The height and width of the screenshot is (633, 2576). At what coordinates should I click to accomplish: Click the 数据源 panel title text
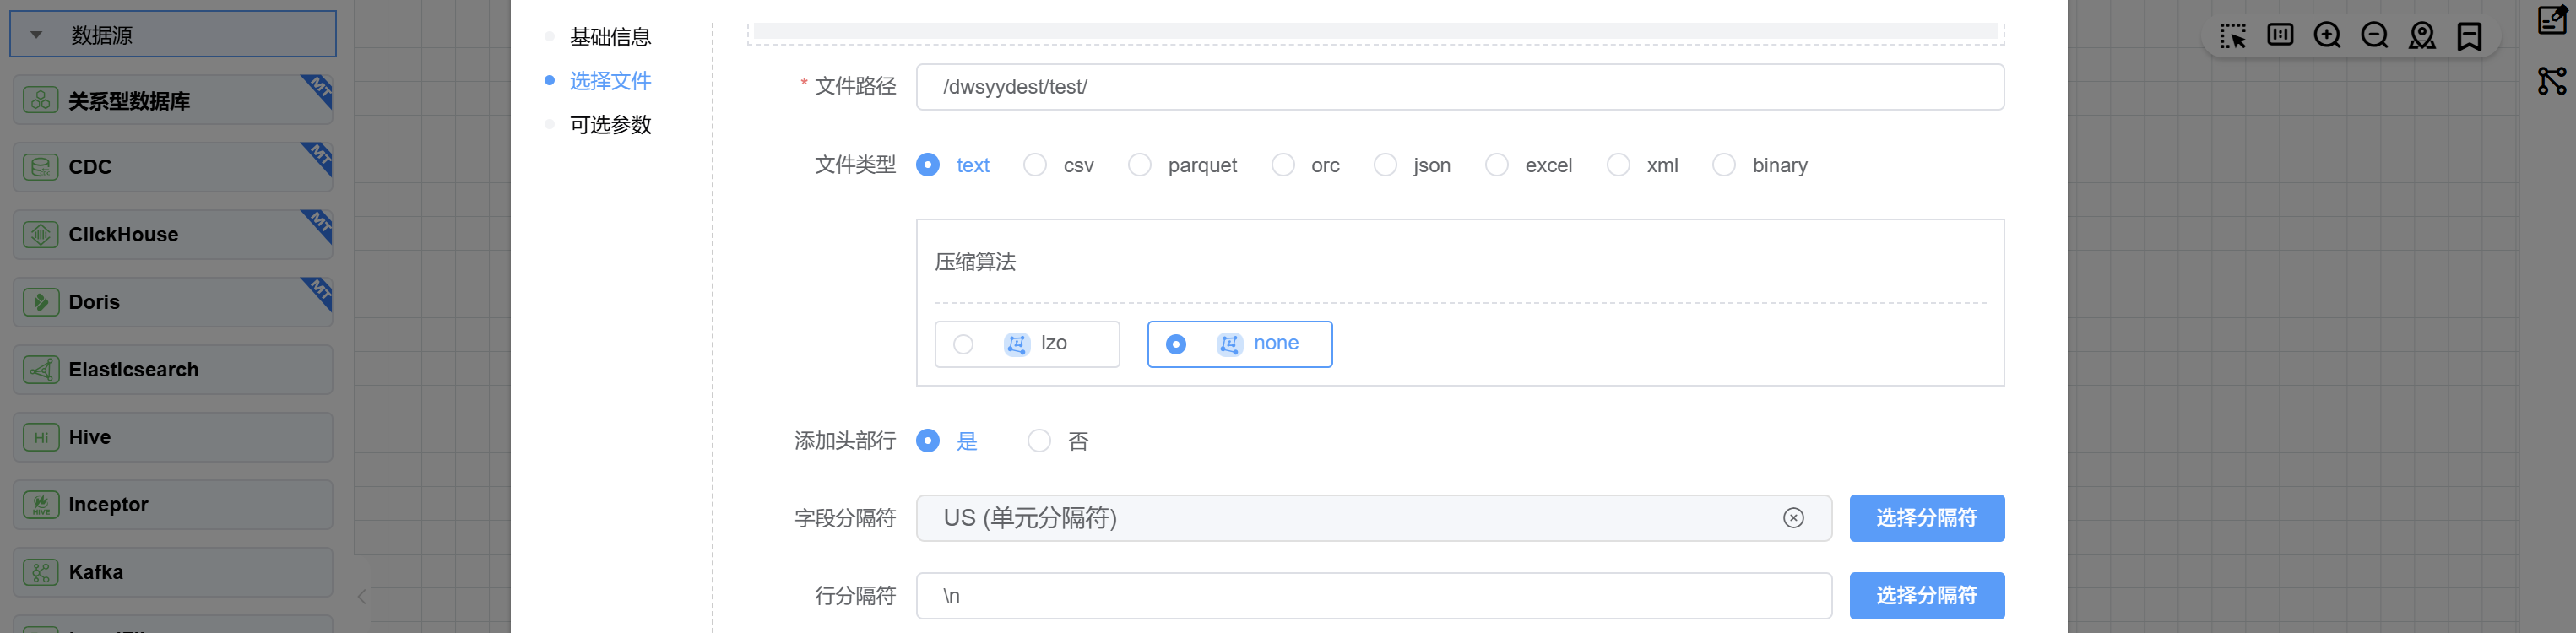[102, 35]
